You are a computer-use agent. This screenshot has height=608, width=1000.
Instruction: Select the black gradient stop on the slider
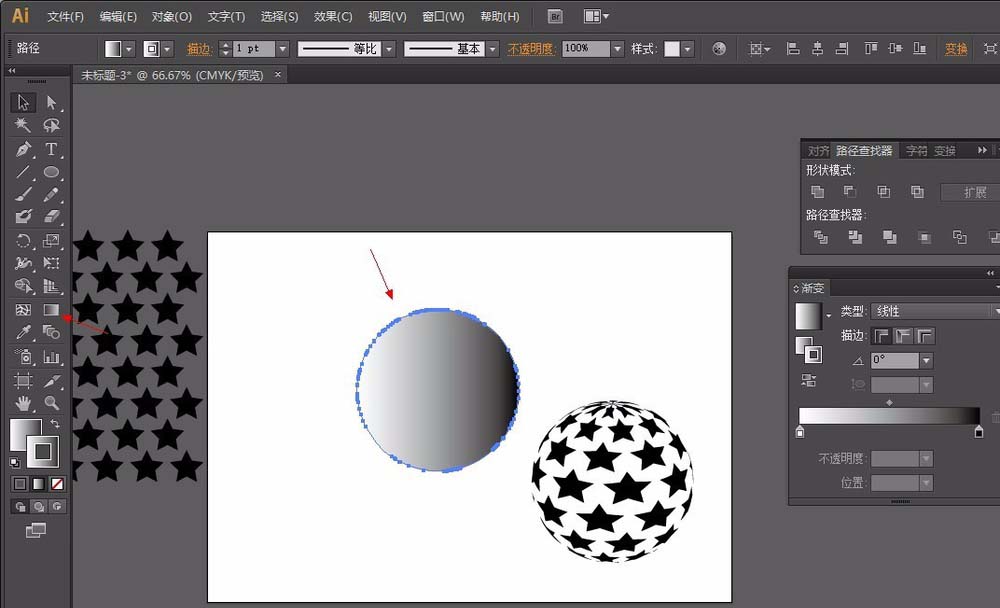[977, 432]
